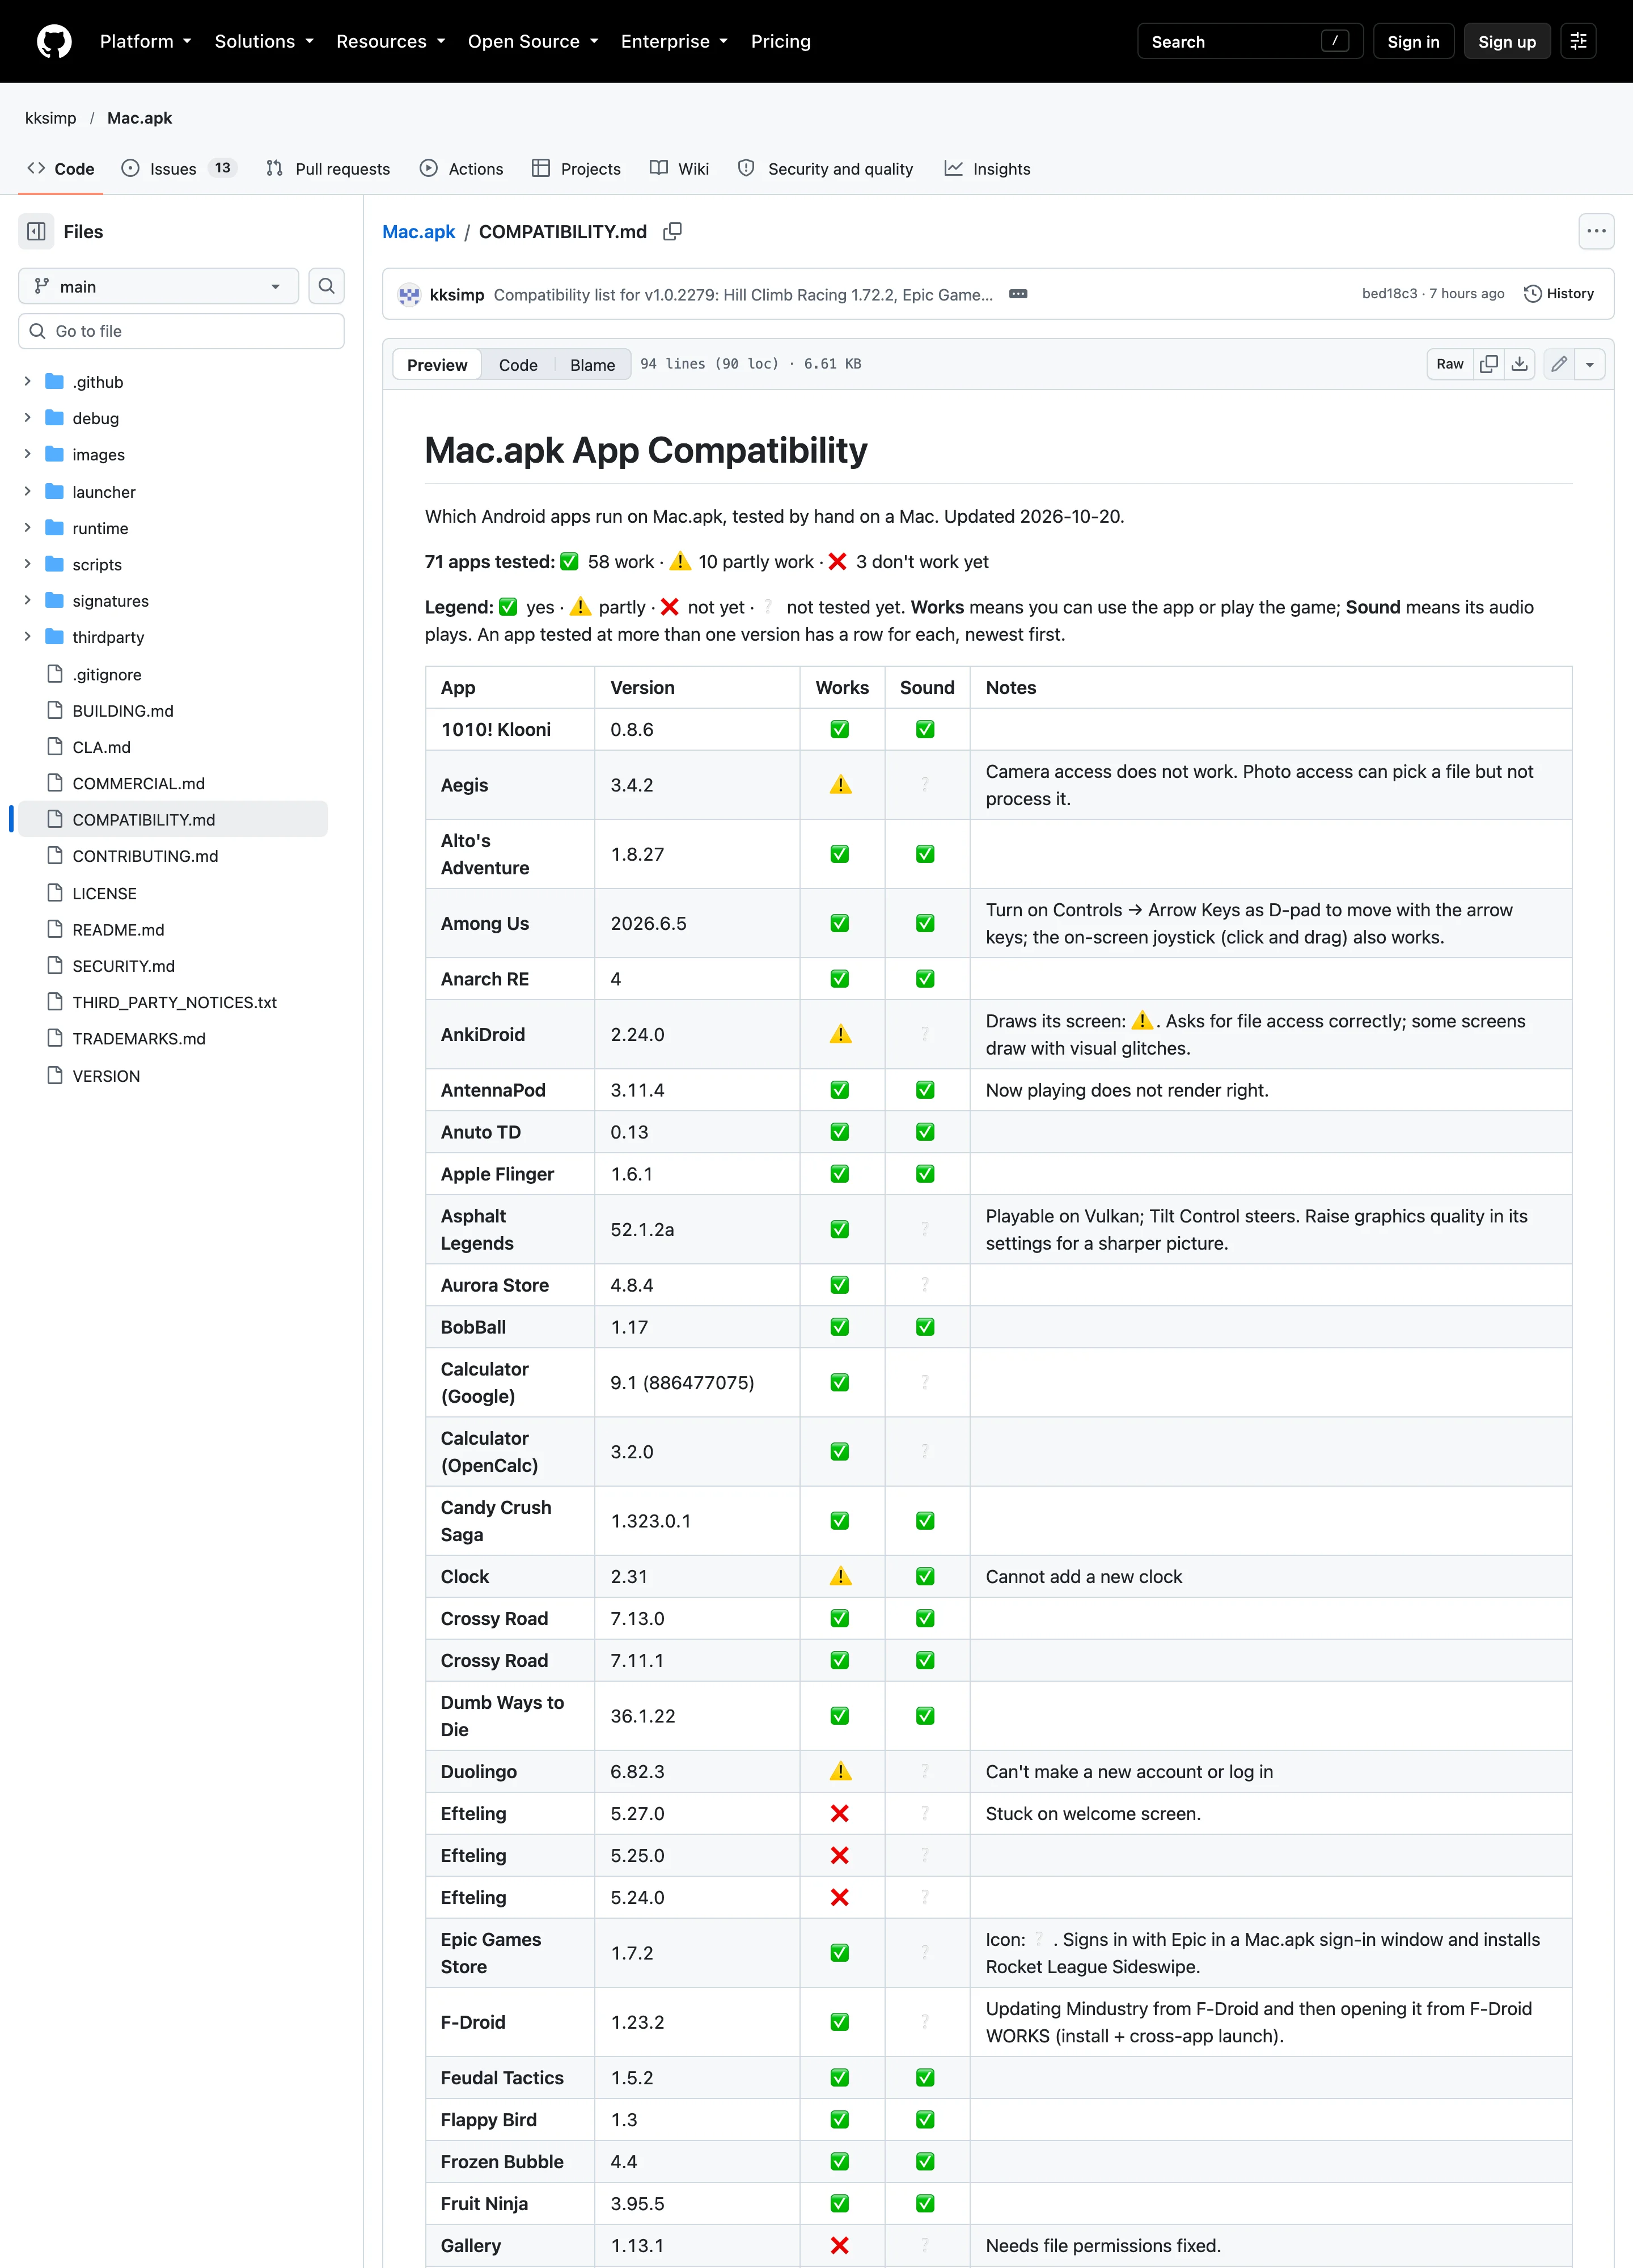The image size is (1633, 2268).
Task: Copy the COMPATIBILITY.md path
Action: (x=673, y=232)
